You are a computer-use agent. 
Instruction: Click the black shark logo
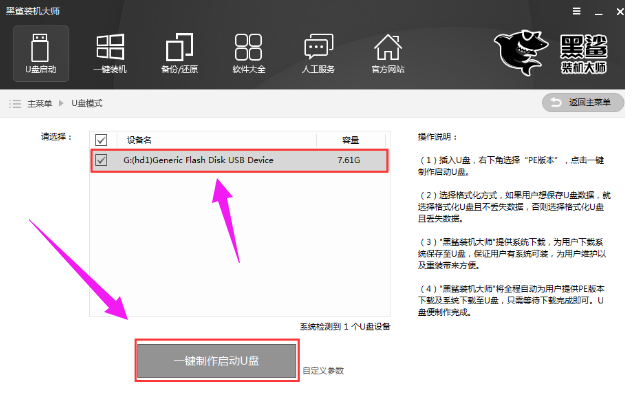pos(521,52)
